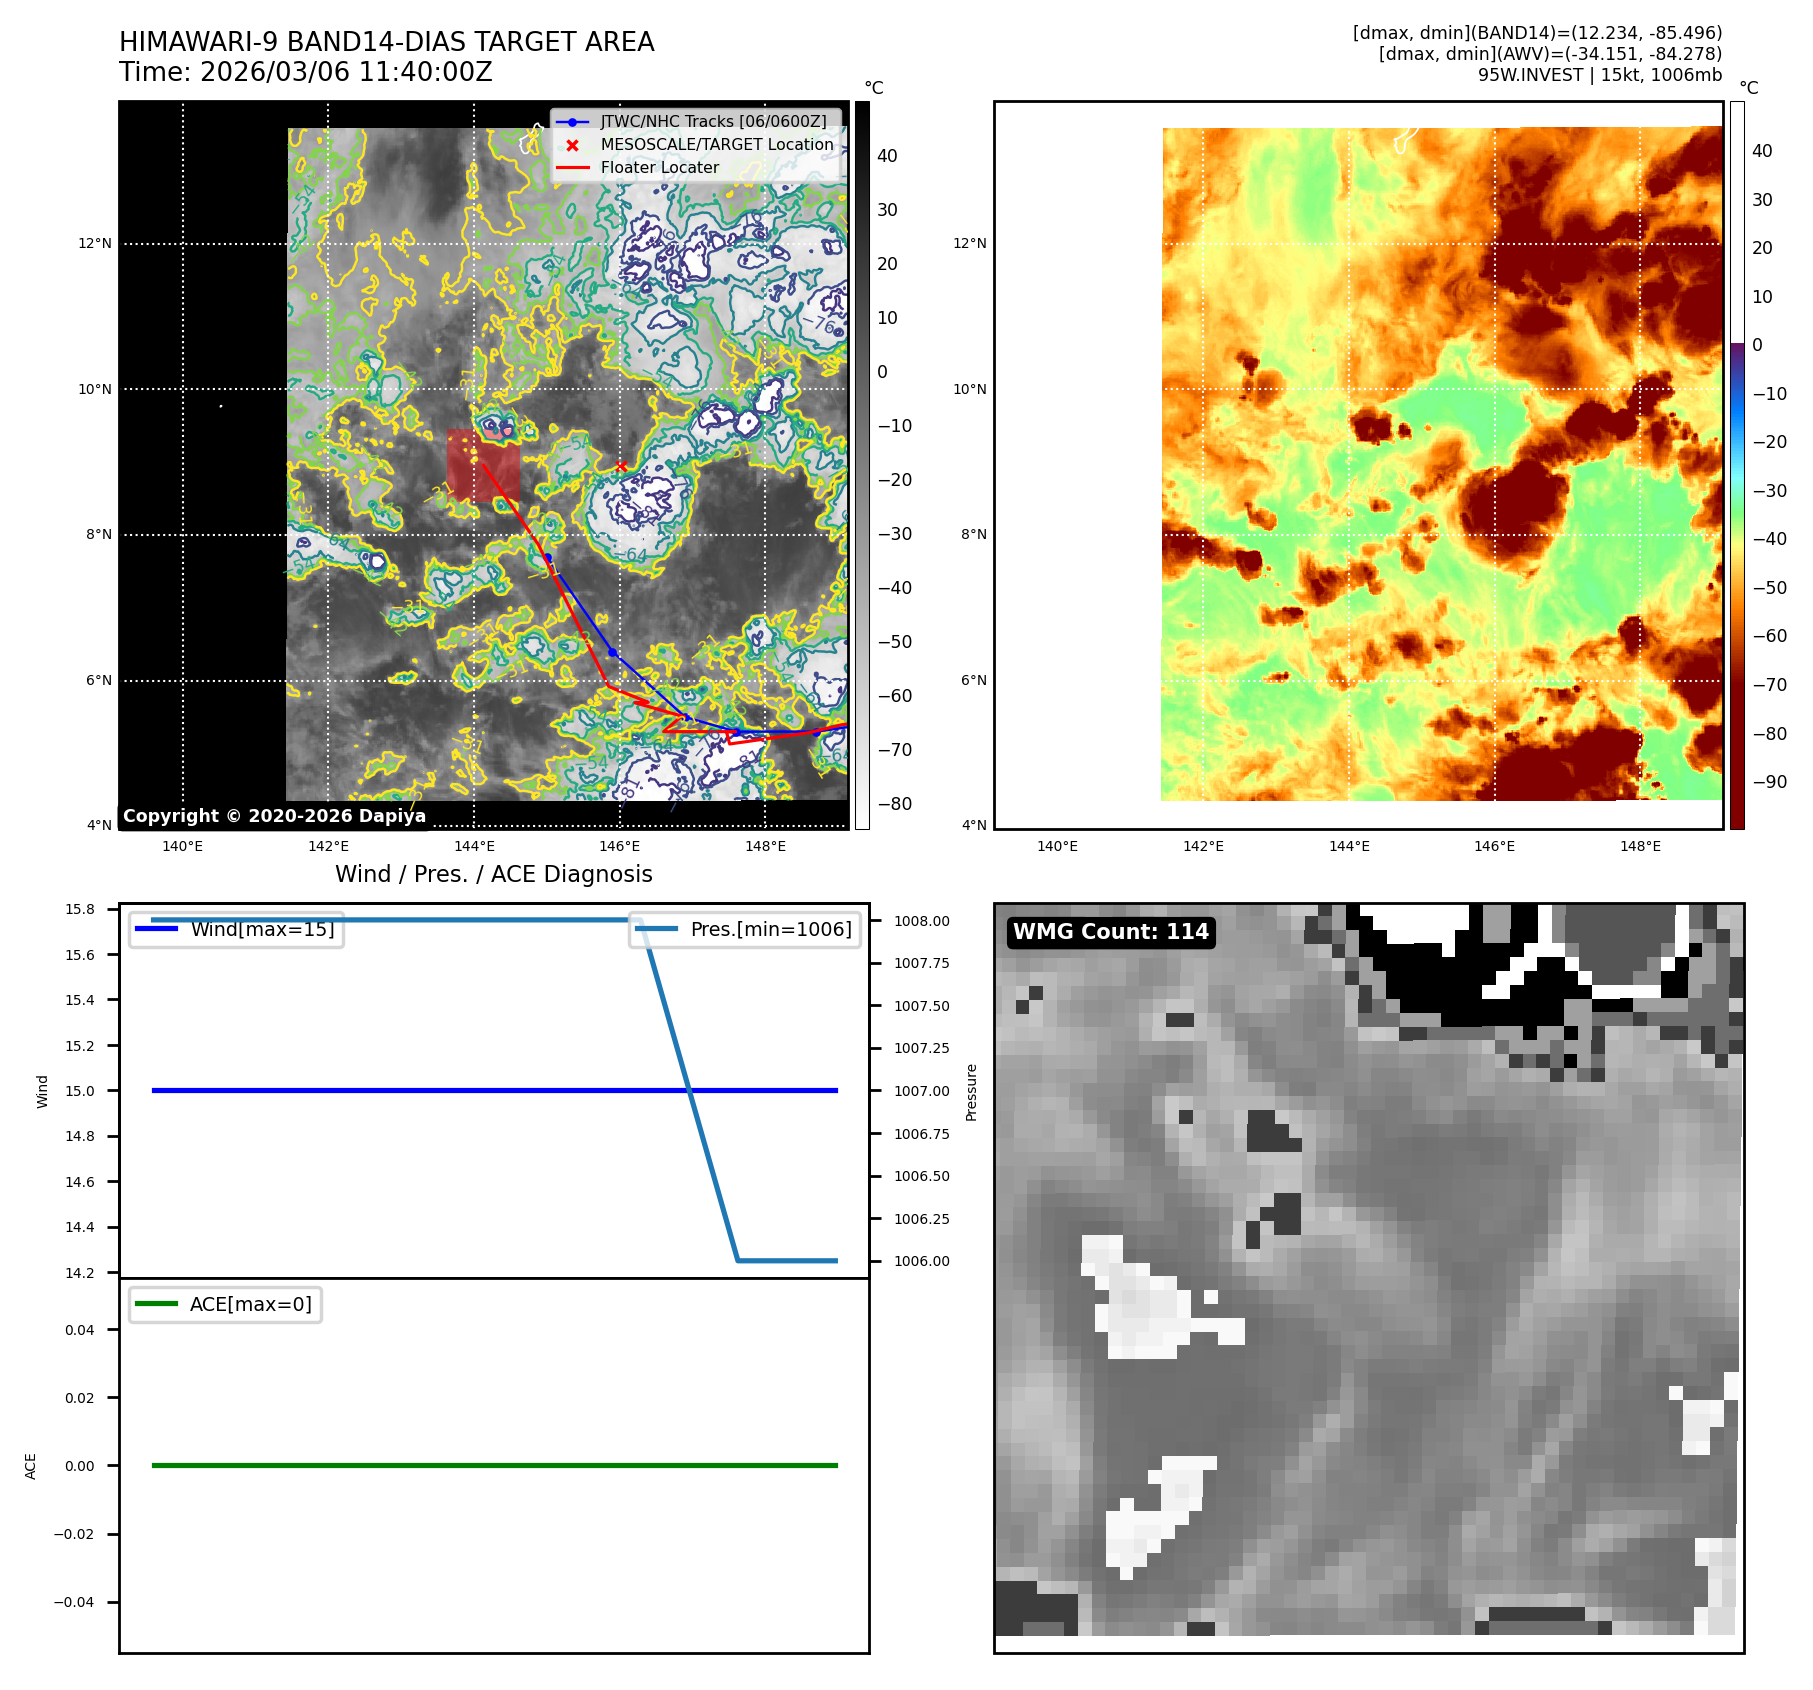
Task: Select the JTWC/NHC Tracks legend entry
Action: pos(713,122)
